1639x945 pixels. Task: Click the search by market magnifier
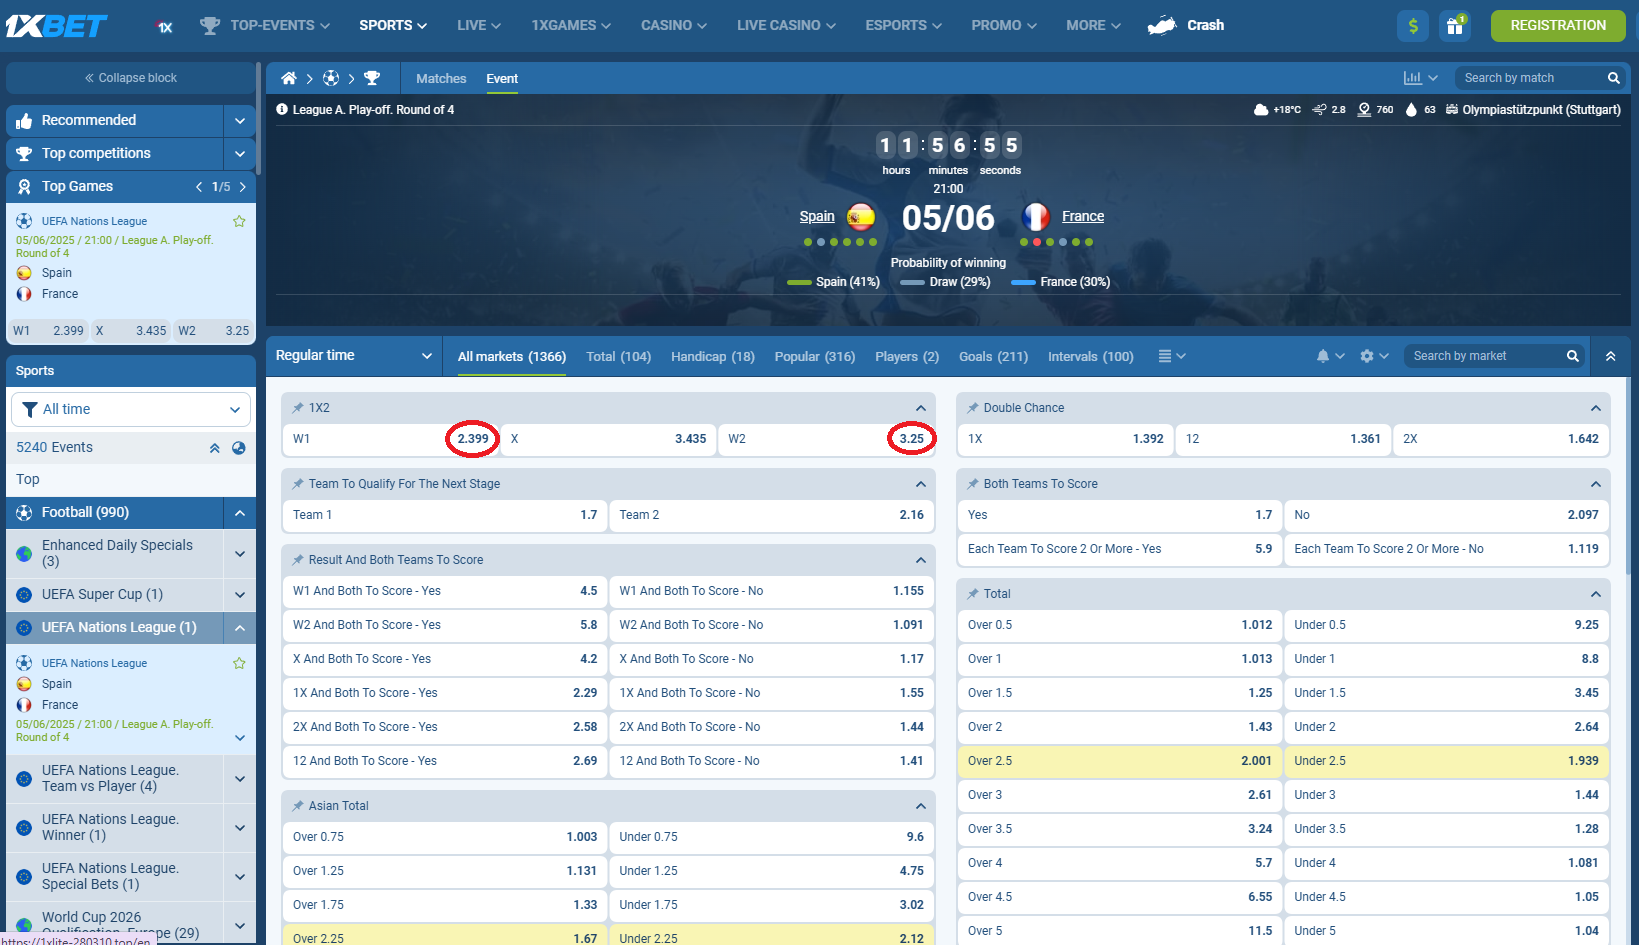tap(1572, 356)
